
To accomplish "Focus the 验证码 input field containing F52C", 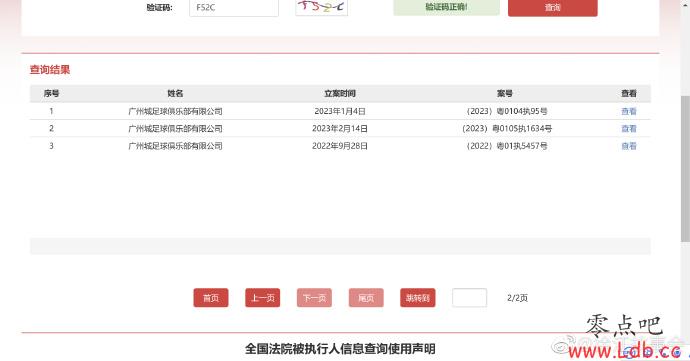I will coord(234,8).
